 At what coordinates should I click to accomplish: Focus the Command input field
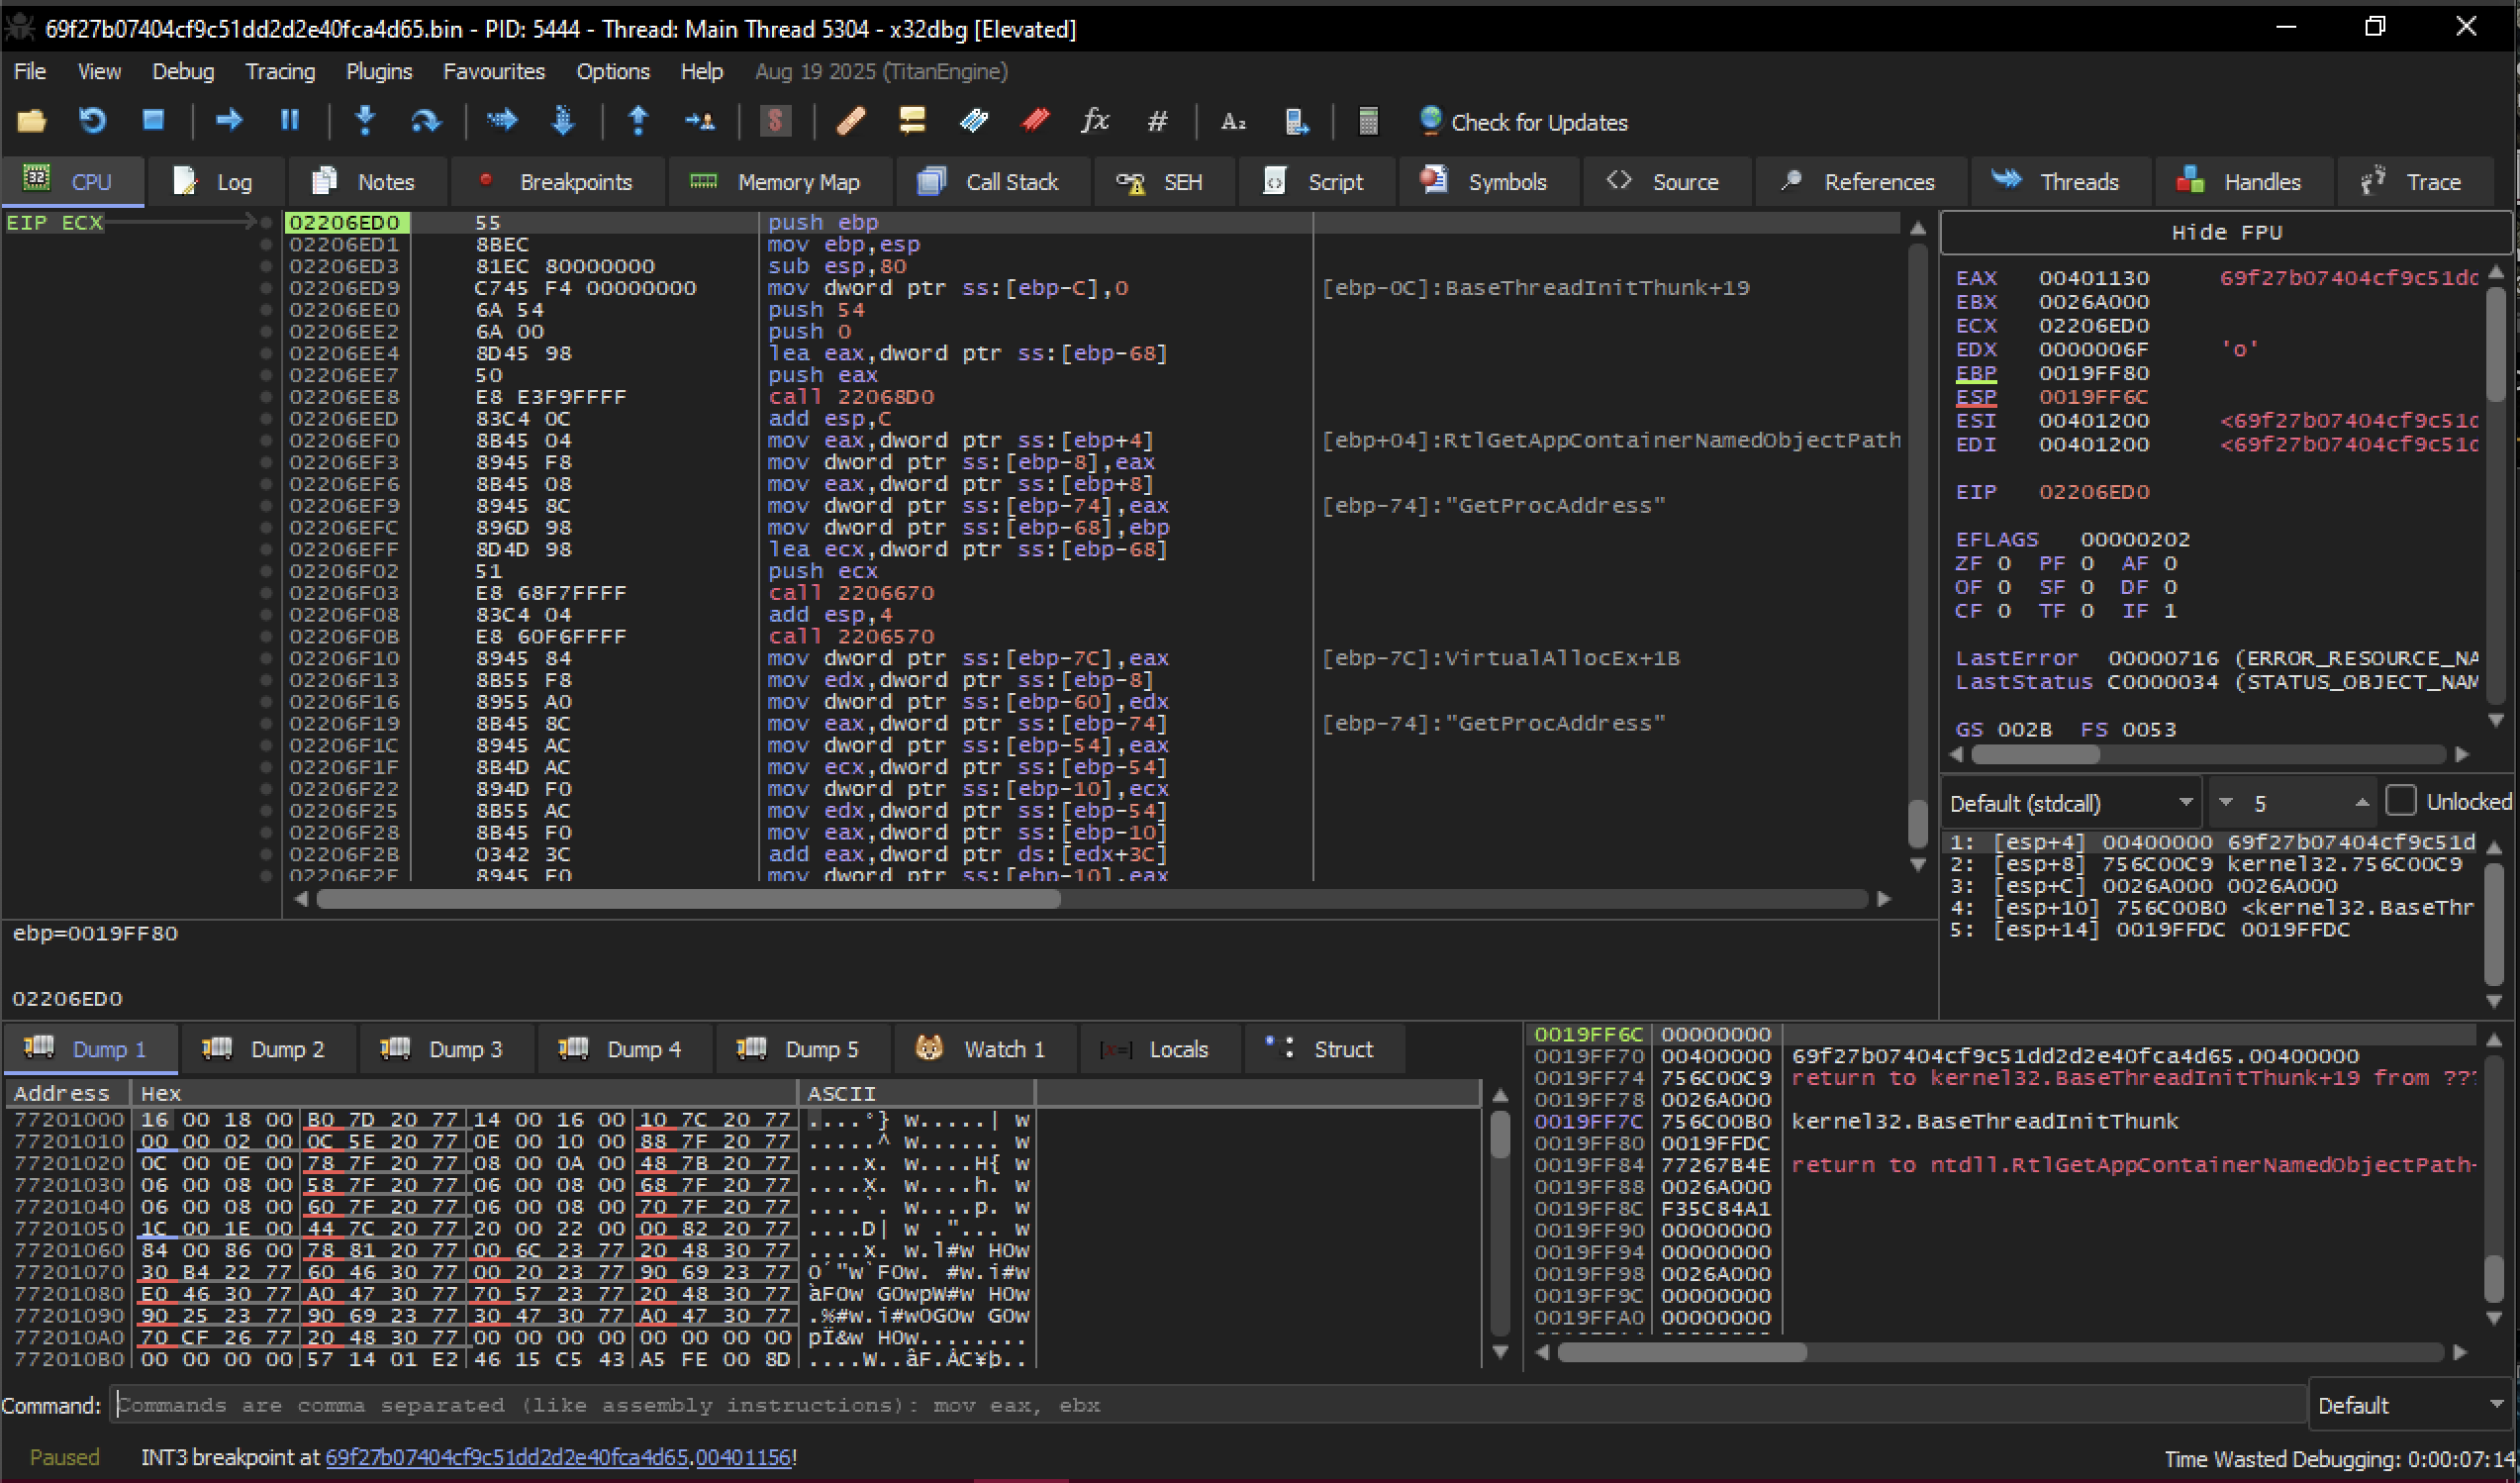(1206, 1405)
